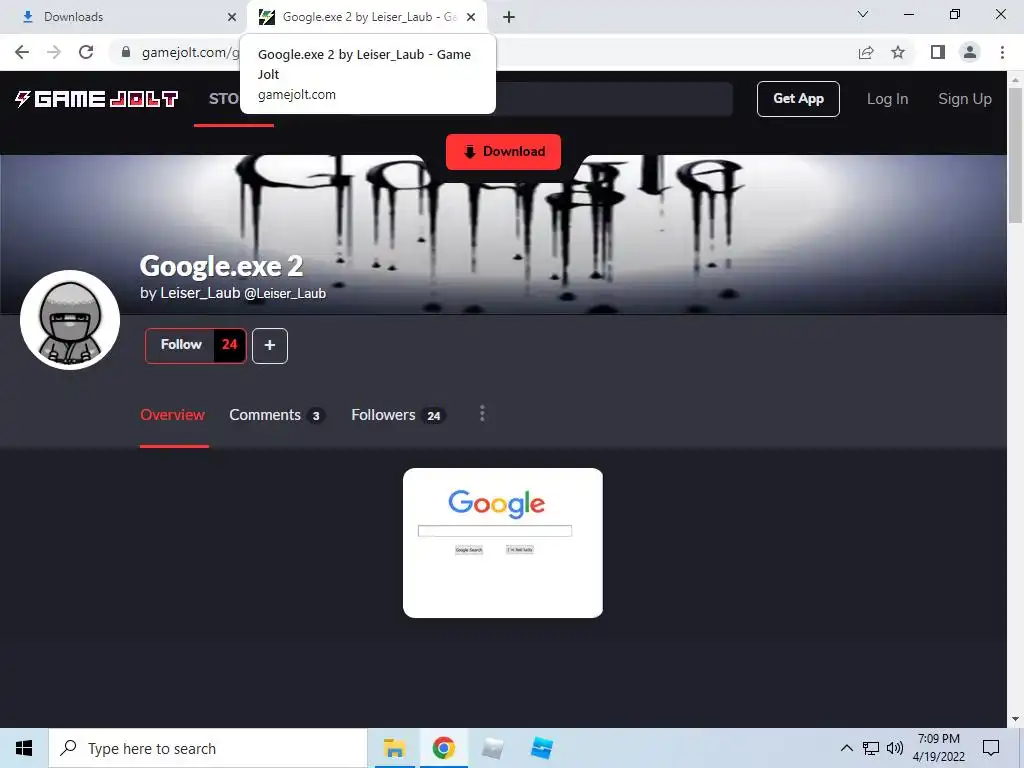The width and height of the screenshot is (1024, 768).
Task: Switch to the Downloads tab
Action: [124, 17]
